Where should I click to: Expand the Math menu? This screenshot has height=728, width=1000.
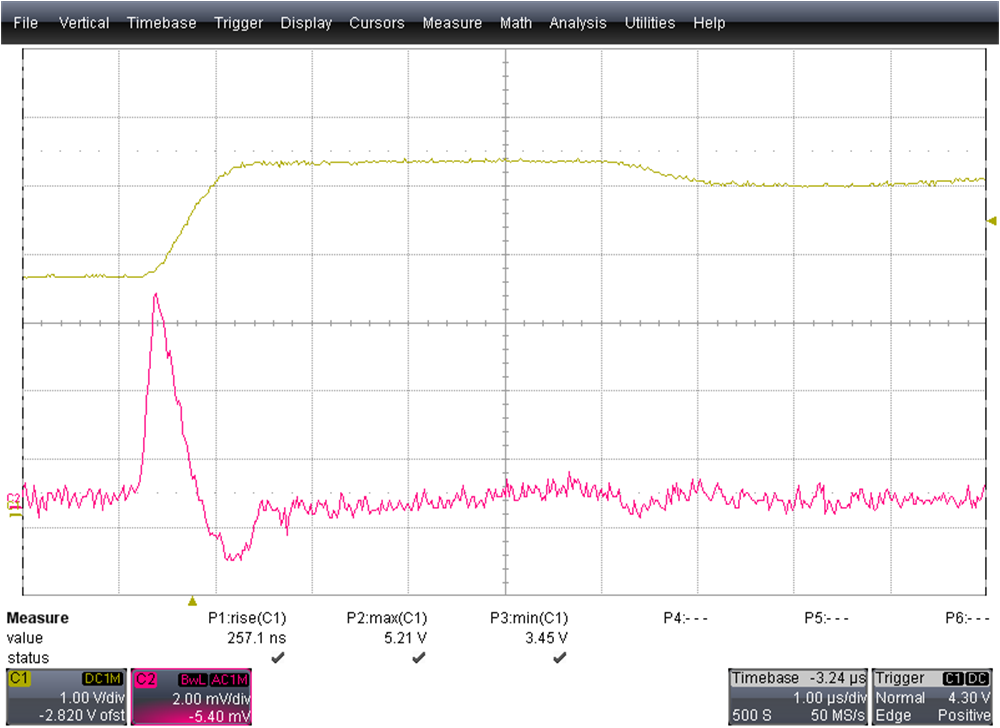(x=516, y=22)
